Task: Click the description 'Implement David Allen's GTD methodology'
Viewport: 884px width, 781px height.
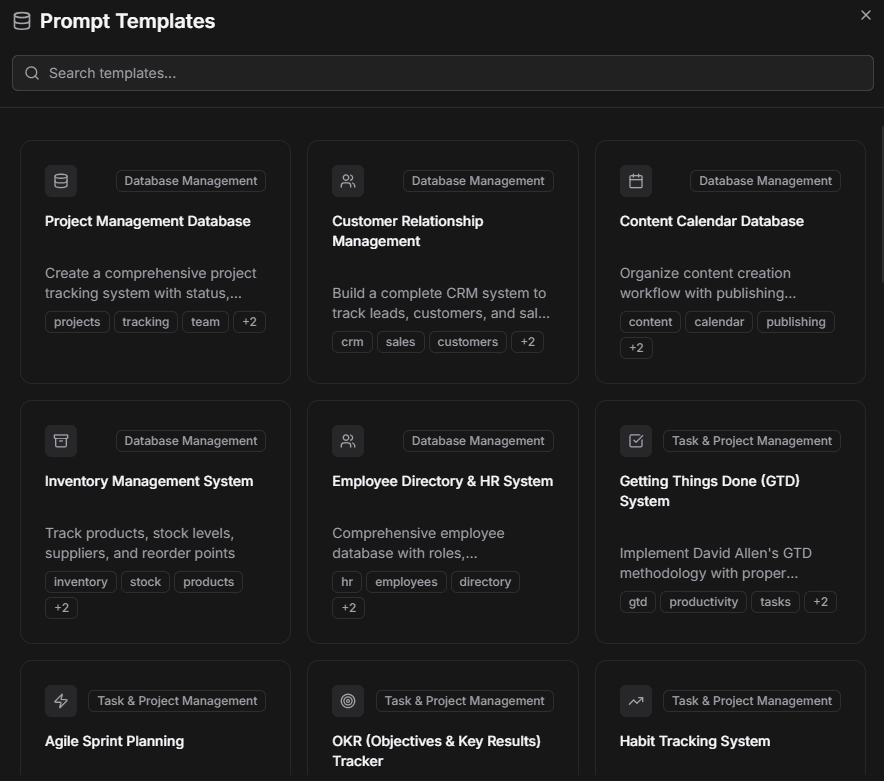Action: (715, 563)
